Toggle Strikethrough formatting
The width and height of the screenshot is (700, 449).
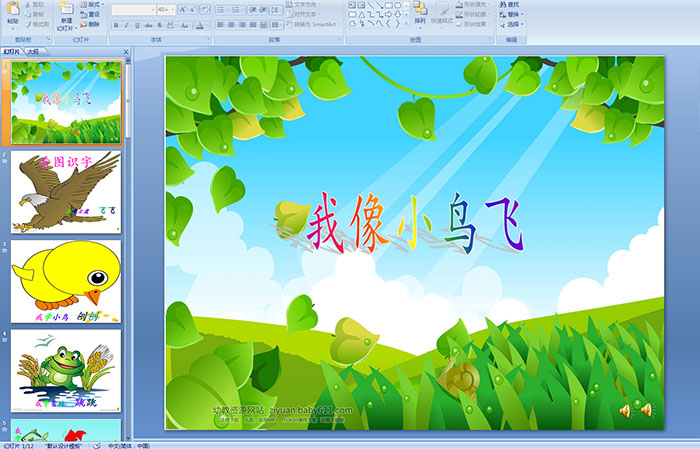coord(148,25)
